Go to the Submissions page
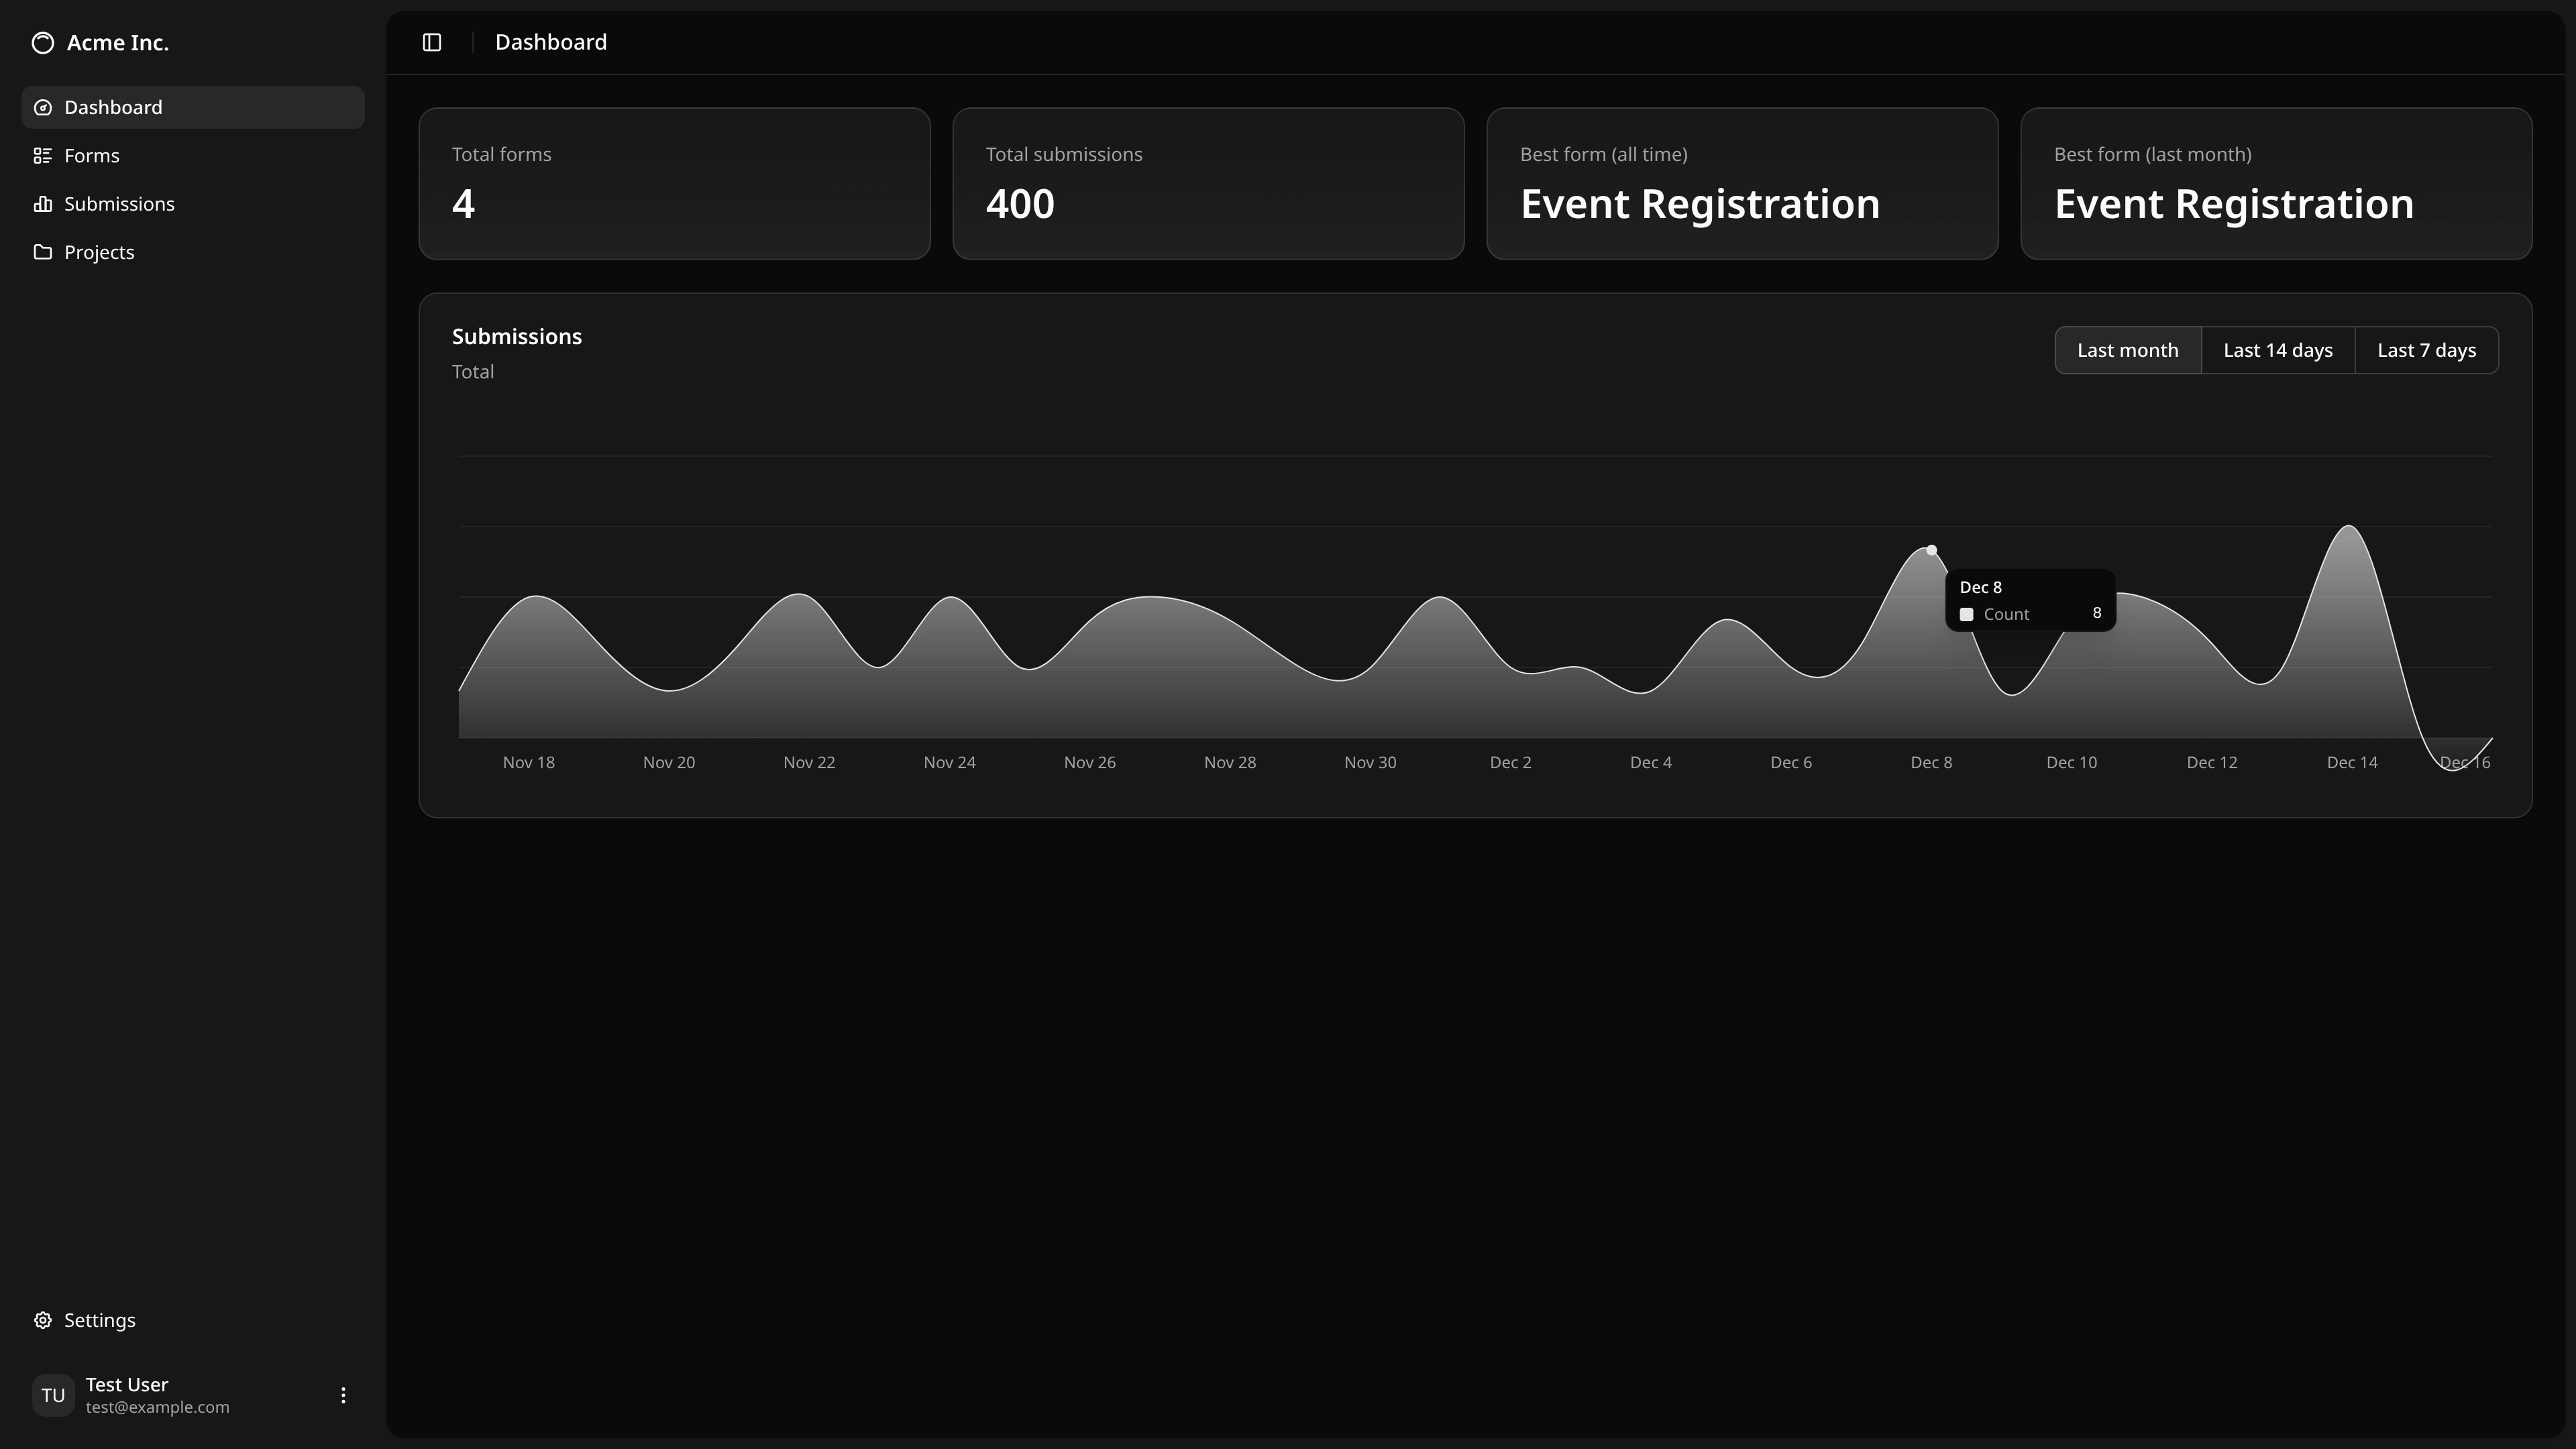 tap(119, 204)
